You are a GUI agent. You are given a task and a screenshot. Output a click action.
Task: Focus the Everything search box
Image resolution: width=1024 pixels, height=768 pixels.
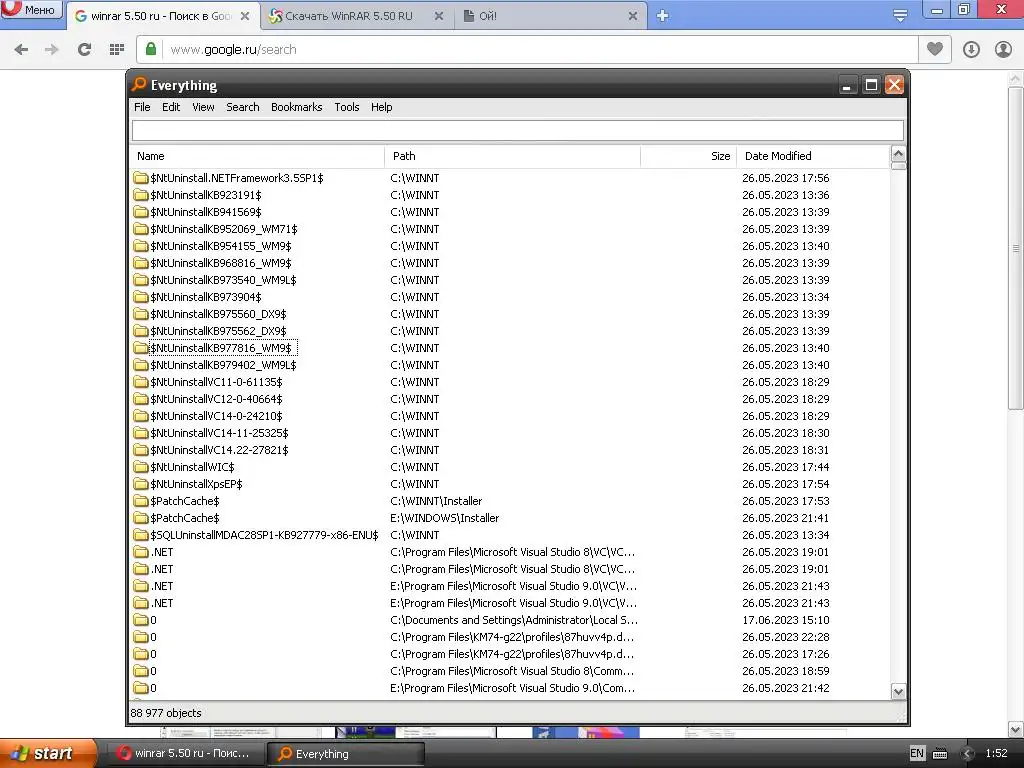click(517, 131)
